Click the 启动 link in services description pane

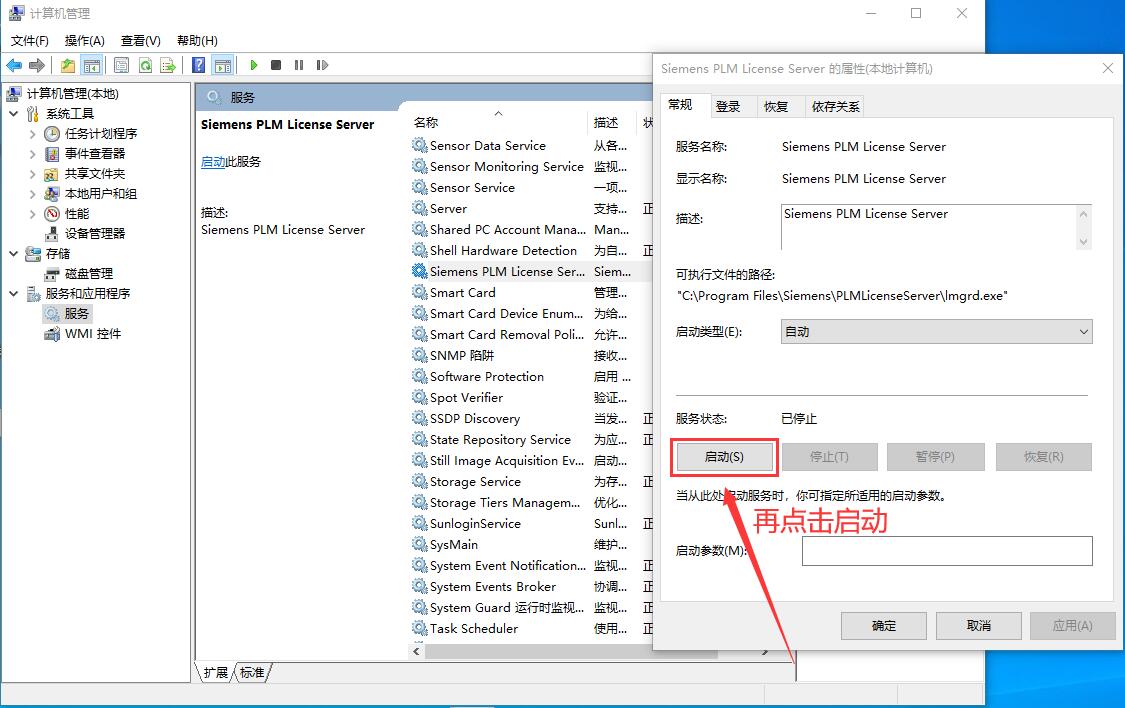click(x=213, y=162)
